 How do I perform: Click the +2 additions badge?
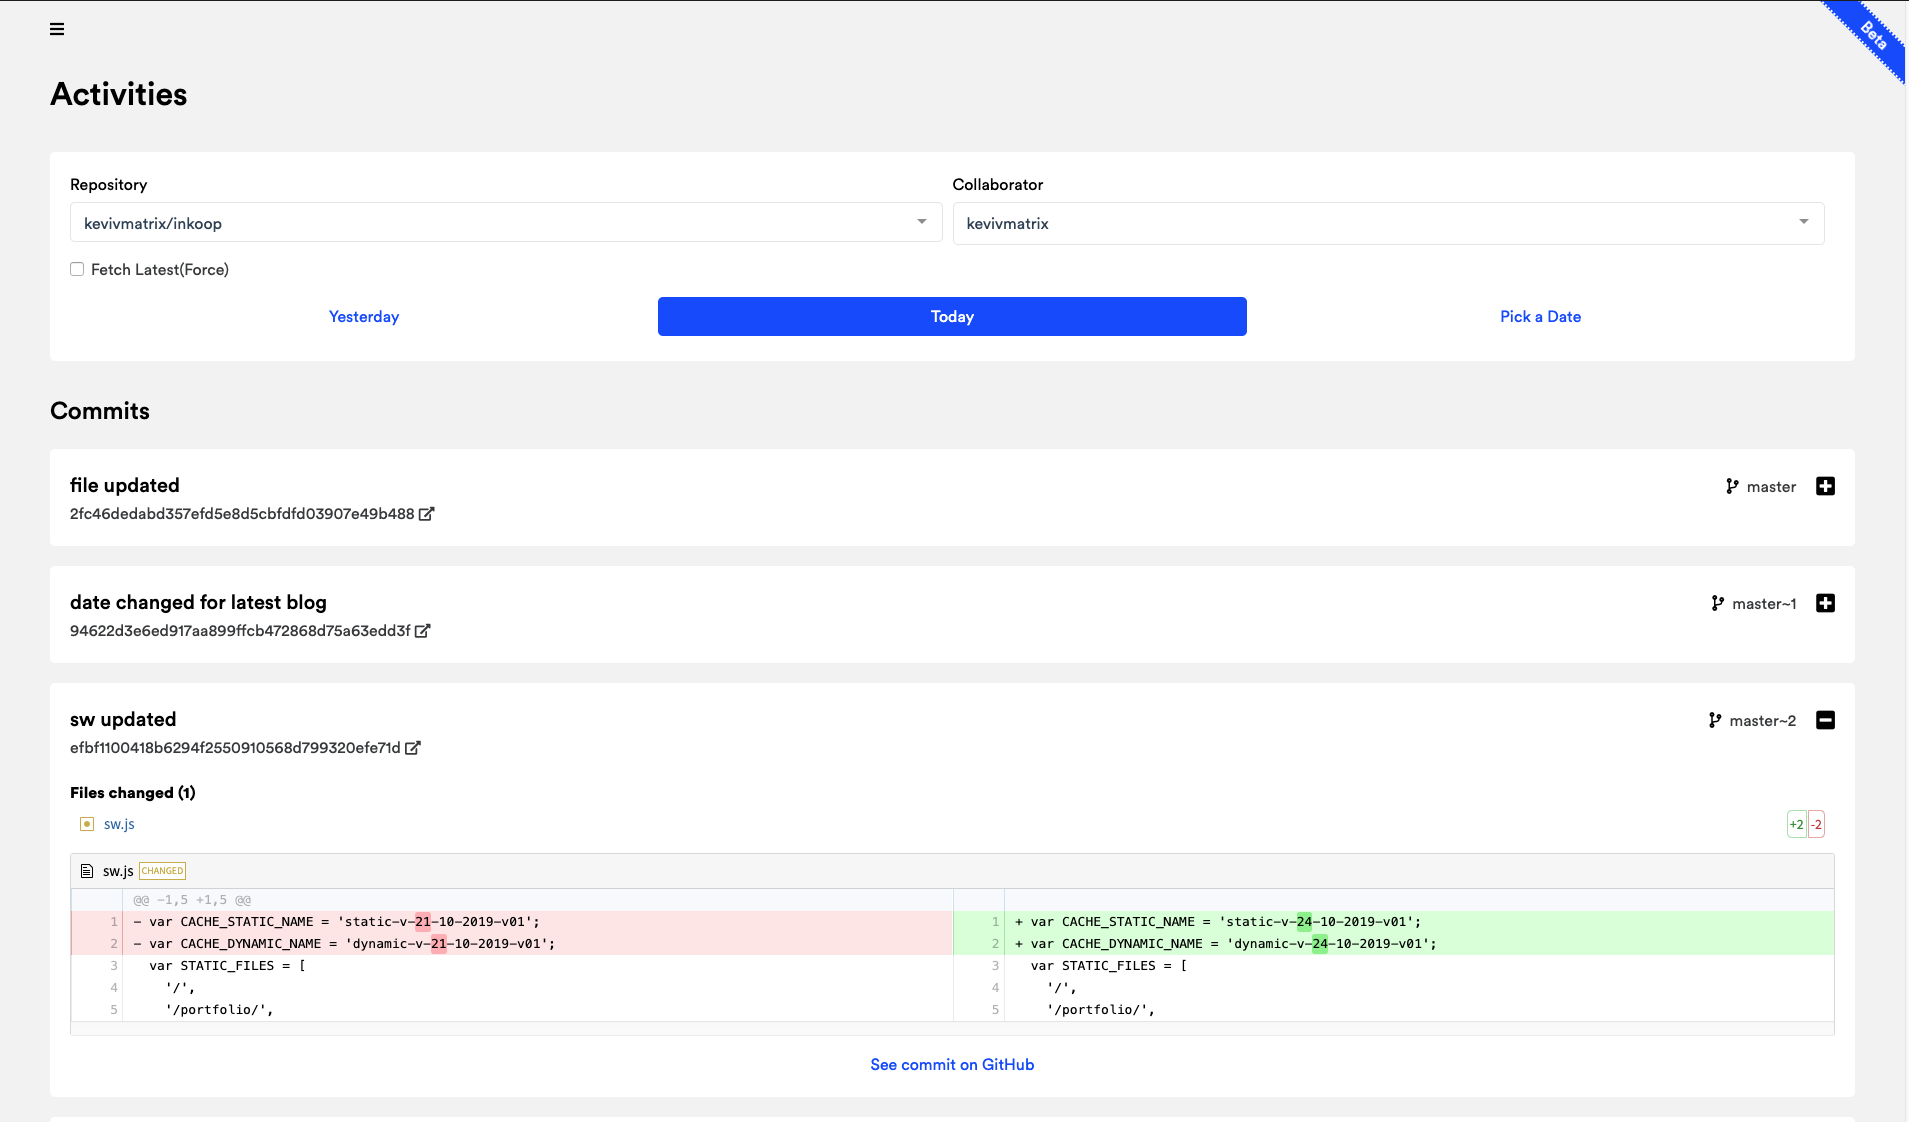(x=1796, y=823)
